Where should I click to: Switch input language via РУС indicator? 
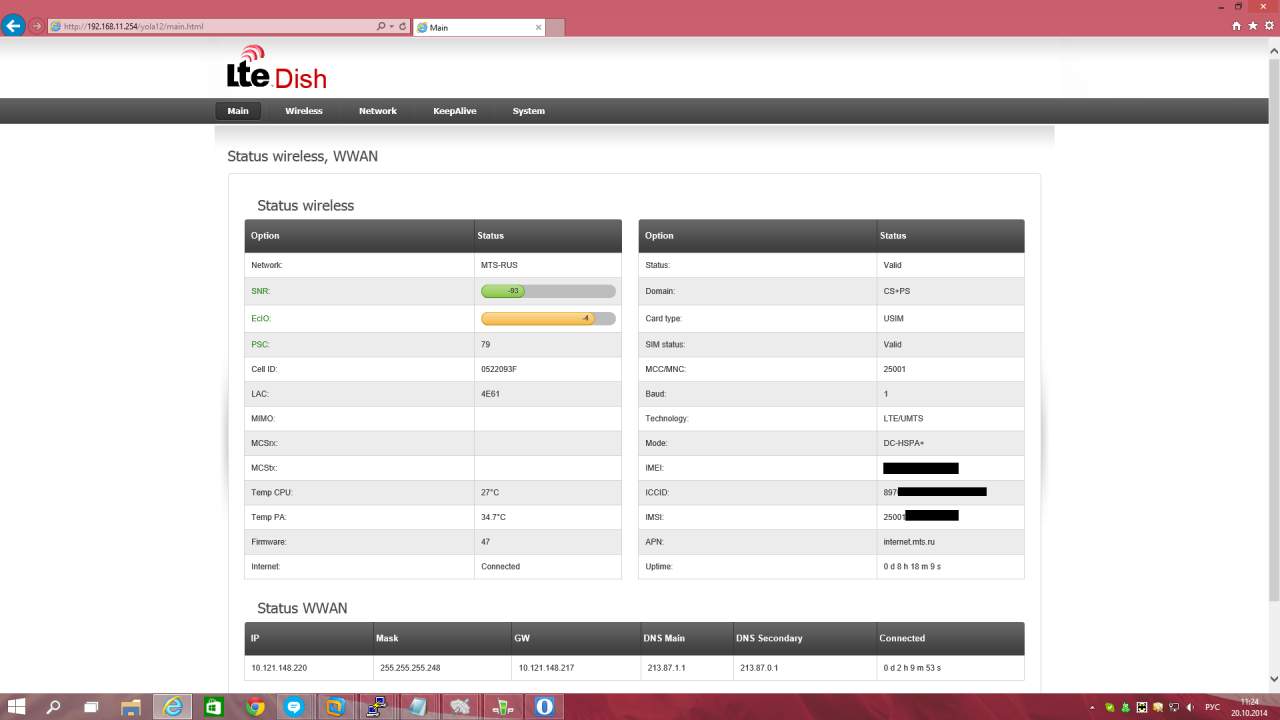point(1212,707)
